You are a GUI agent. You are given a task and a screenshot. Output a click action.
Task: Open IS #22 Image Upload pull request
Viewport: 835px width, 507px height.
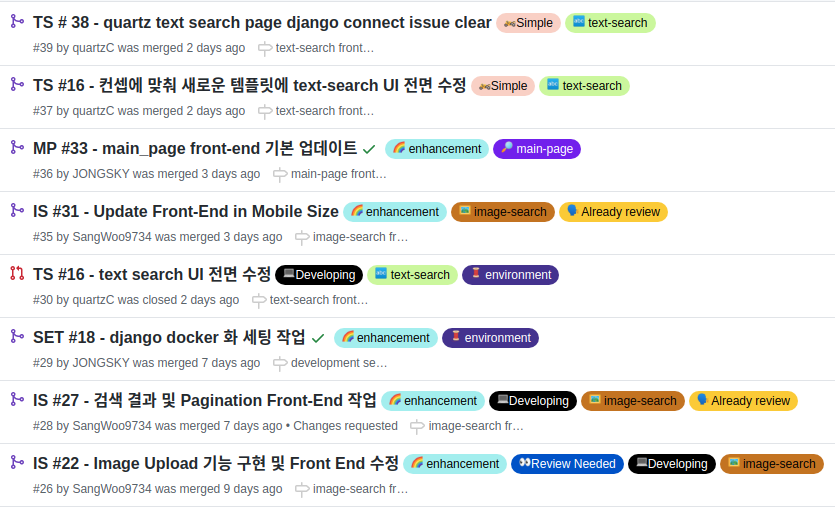216,463
